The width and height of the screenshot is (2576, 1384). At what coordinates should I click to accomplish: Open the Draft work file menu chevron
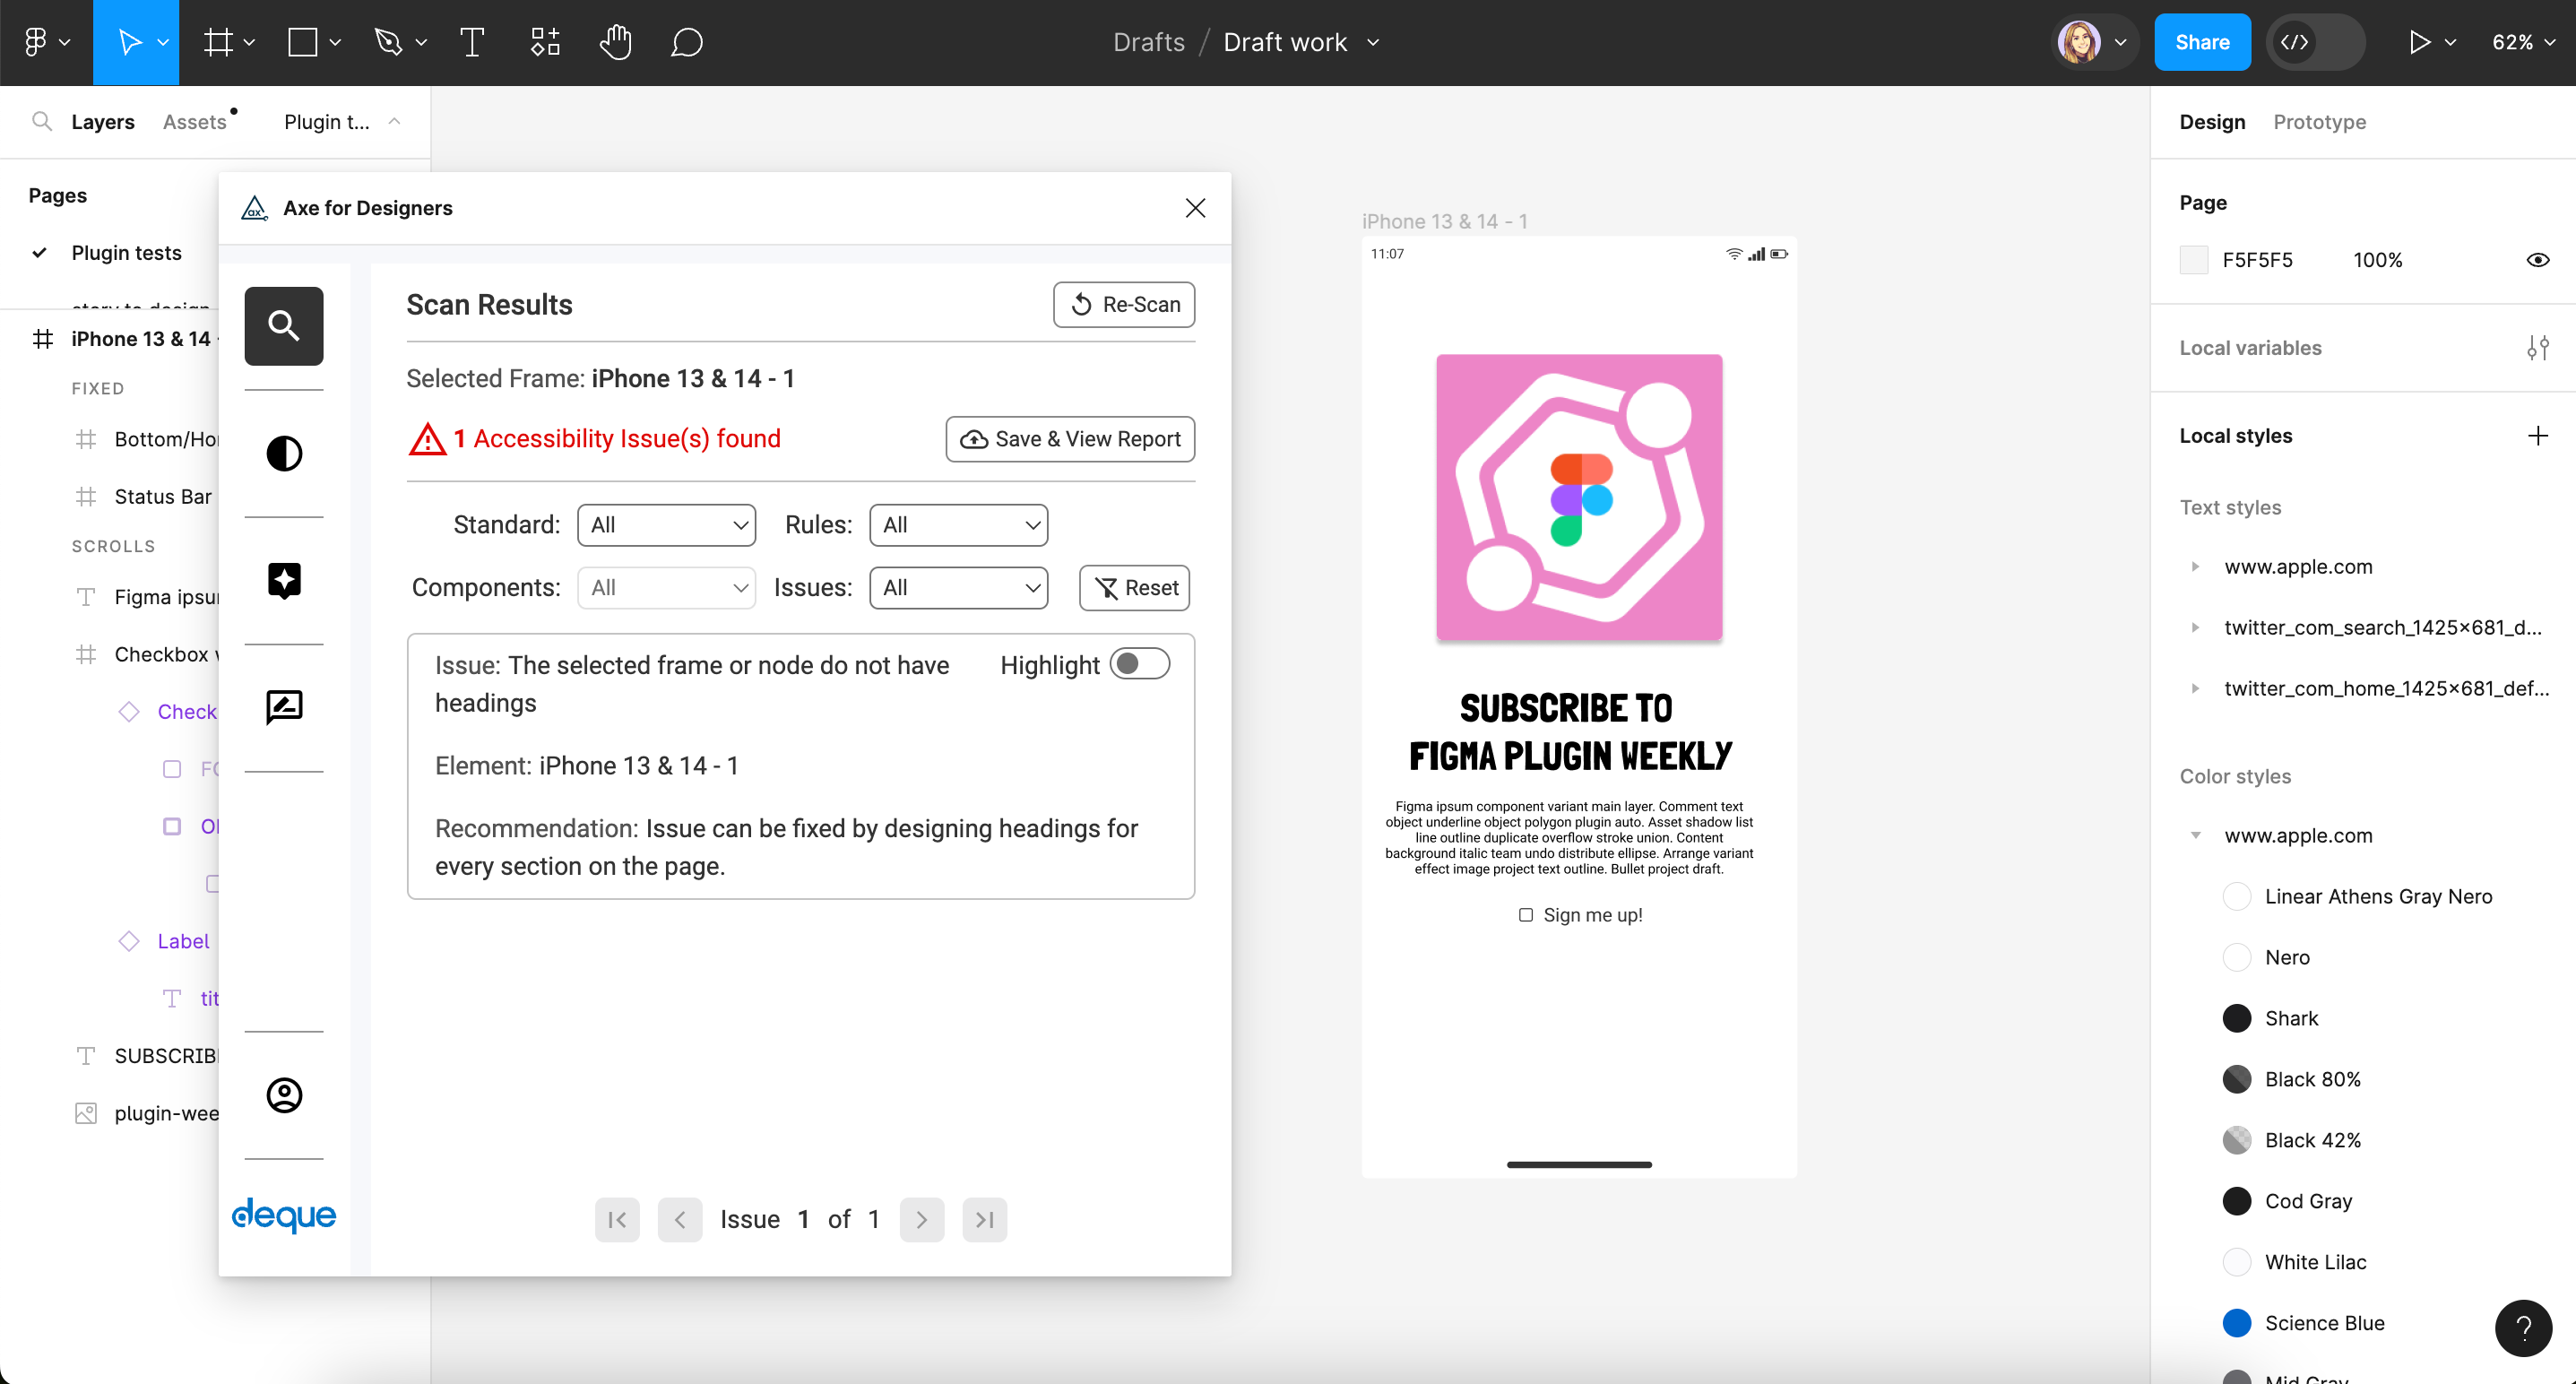coord(1373,42)
